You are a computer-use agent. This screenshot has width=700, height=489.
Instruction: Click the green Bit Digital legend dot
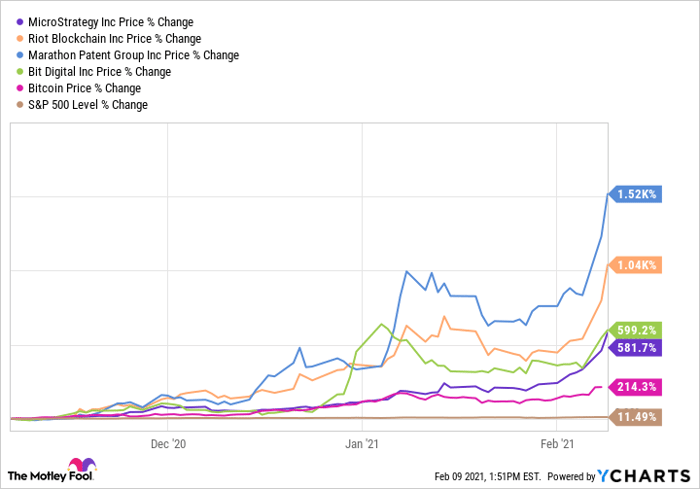[x=22, y=72]
